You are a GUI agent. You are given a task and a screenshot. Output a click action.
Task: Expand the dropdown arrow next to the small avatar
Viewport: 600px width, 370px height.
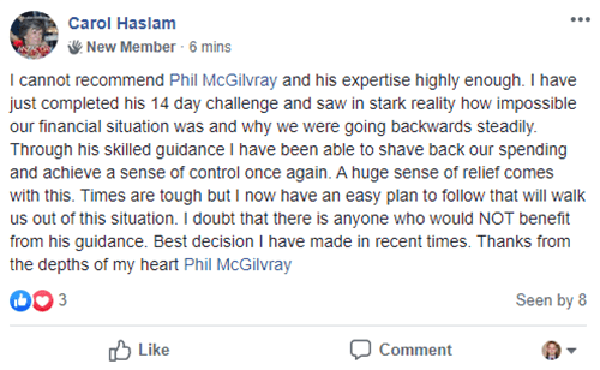(x=571, y=350)
